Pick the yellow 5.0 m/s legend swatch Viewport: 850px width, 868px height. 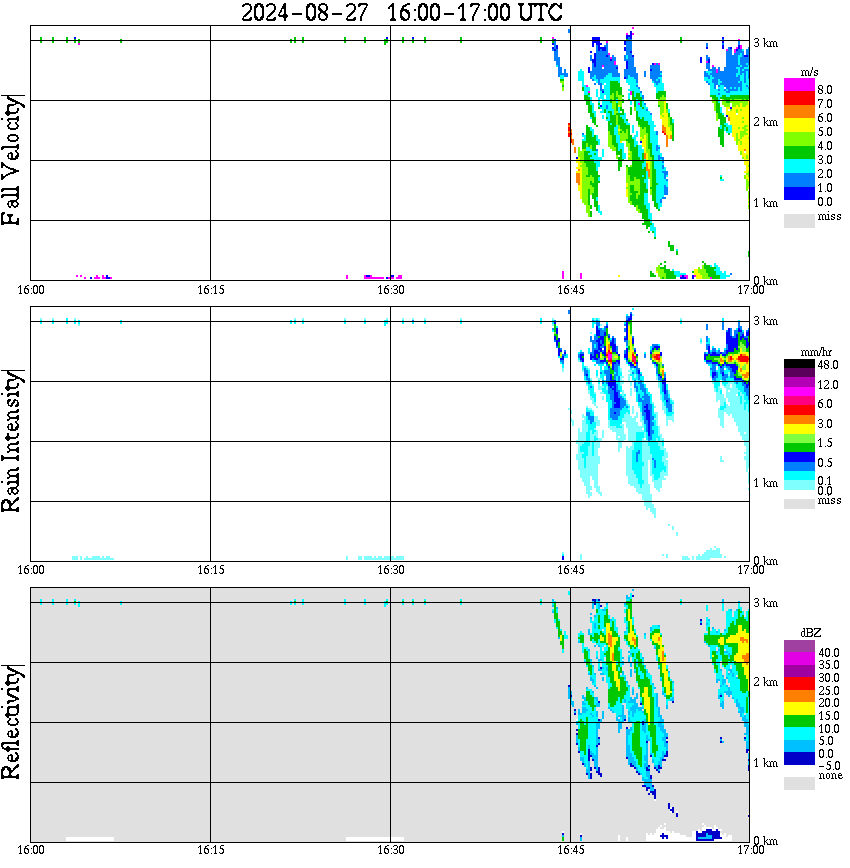(799, 126)
